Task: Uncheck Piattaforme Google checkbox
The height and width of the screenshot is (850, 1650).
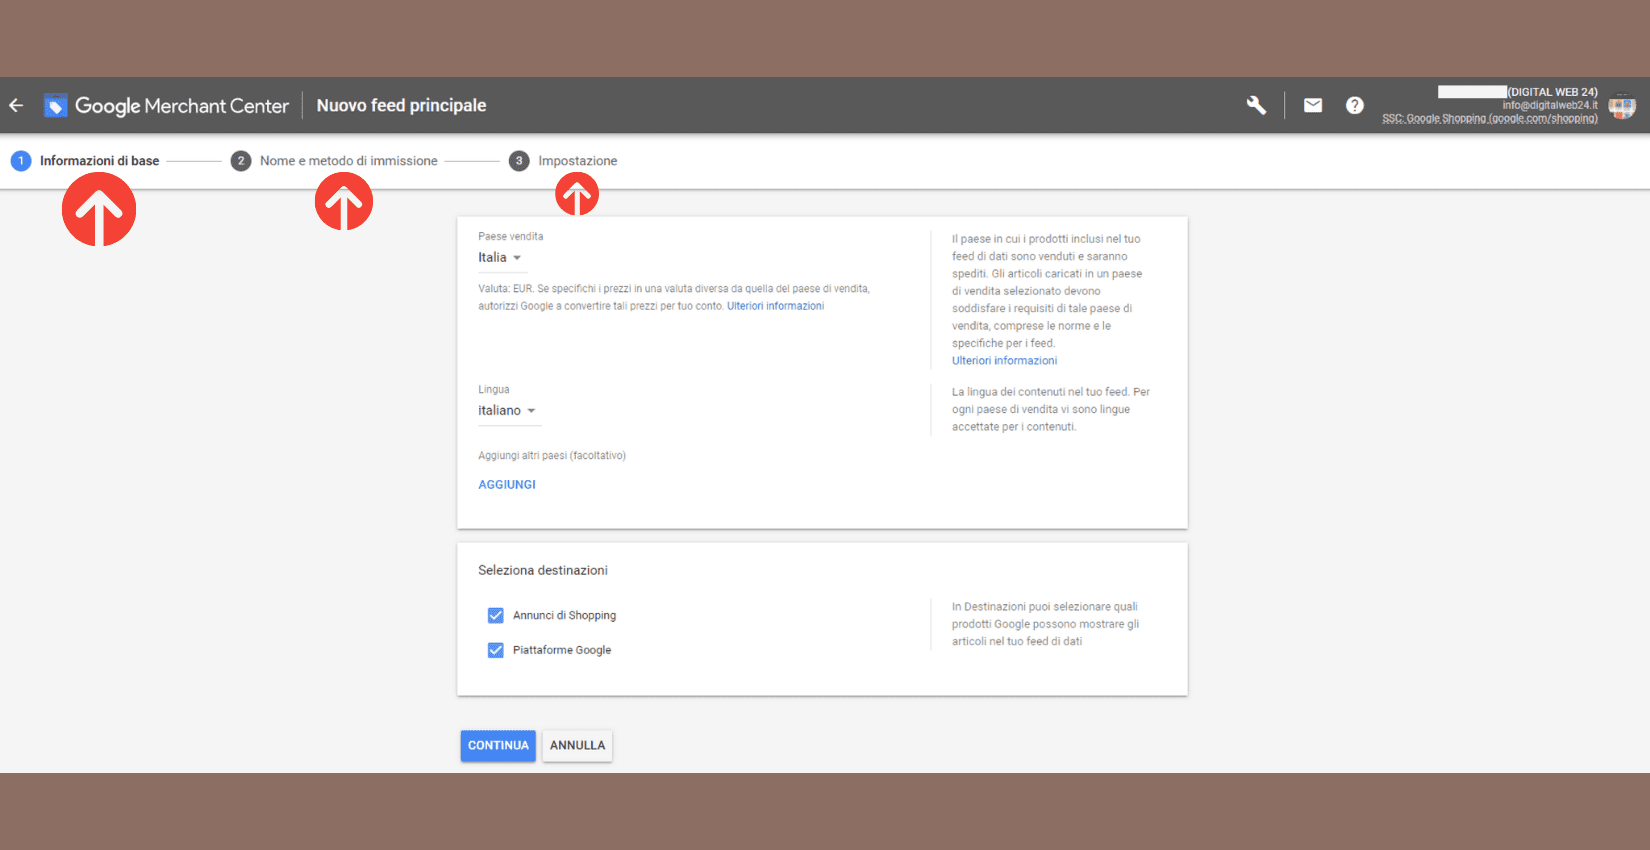Action: [x=495, y=650]
